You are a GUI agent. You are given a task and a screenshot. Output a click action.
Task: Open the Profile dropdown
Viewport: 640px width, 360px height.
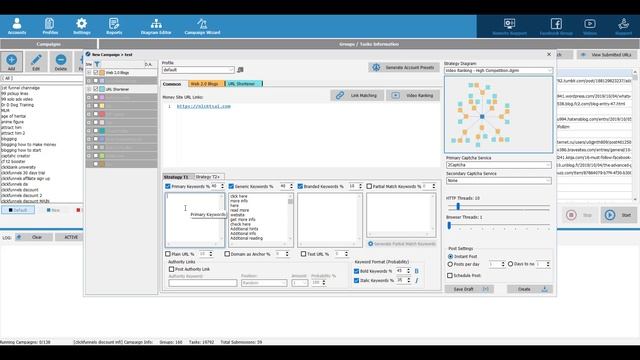(x=198, y=70)
